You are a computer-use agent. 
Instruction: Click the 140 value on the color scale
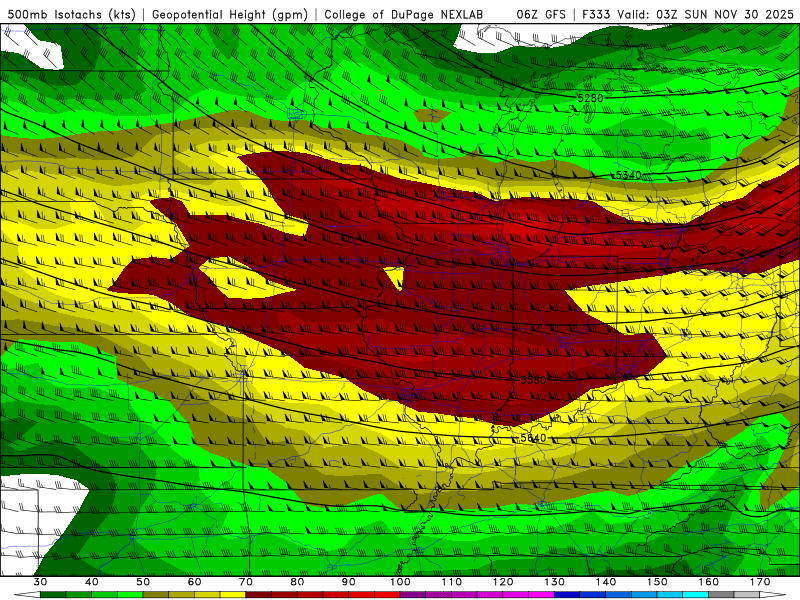[606, 582]
